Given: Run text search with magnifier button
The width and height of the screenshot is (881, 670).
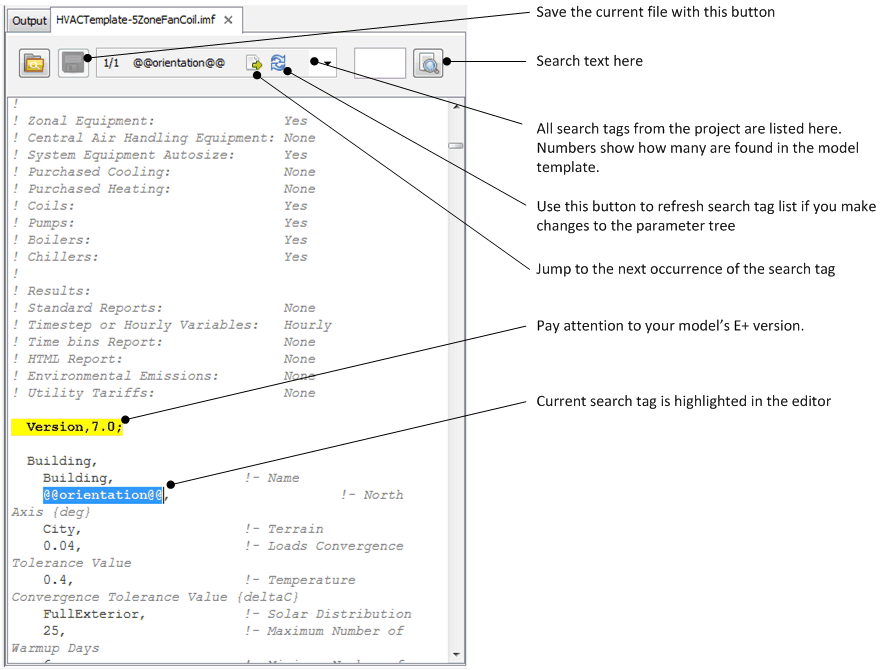Looking at the screenshot, I should coord(428,63).
